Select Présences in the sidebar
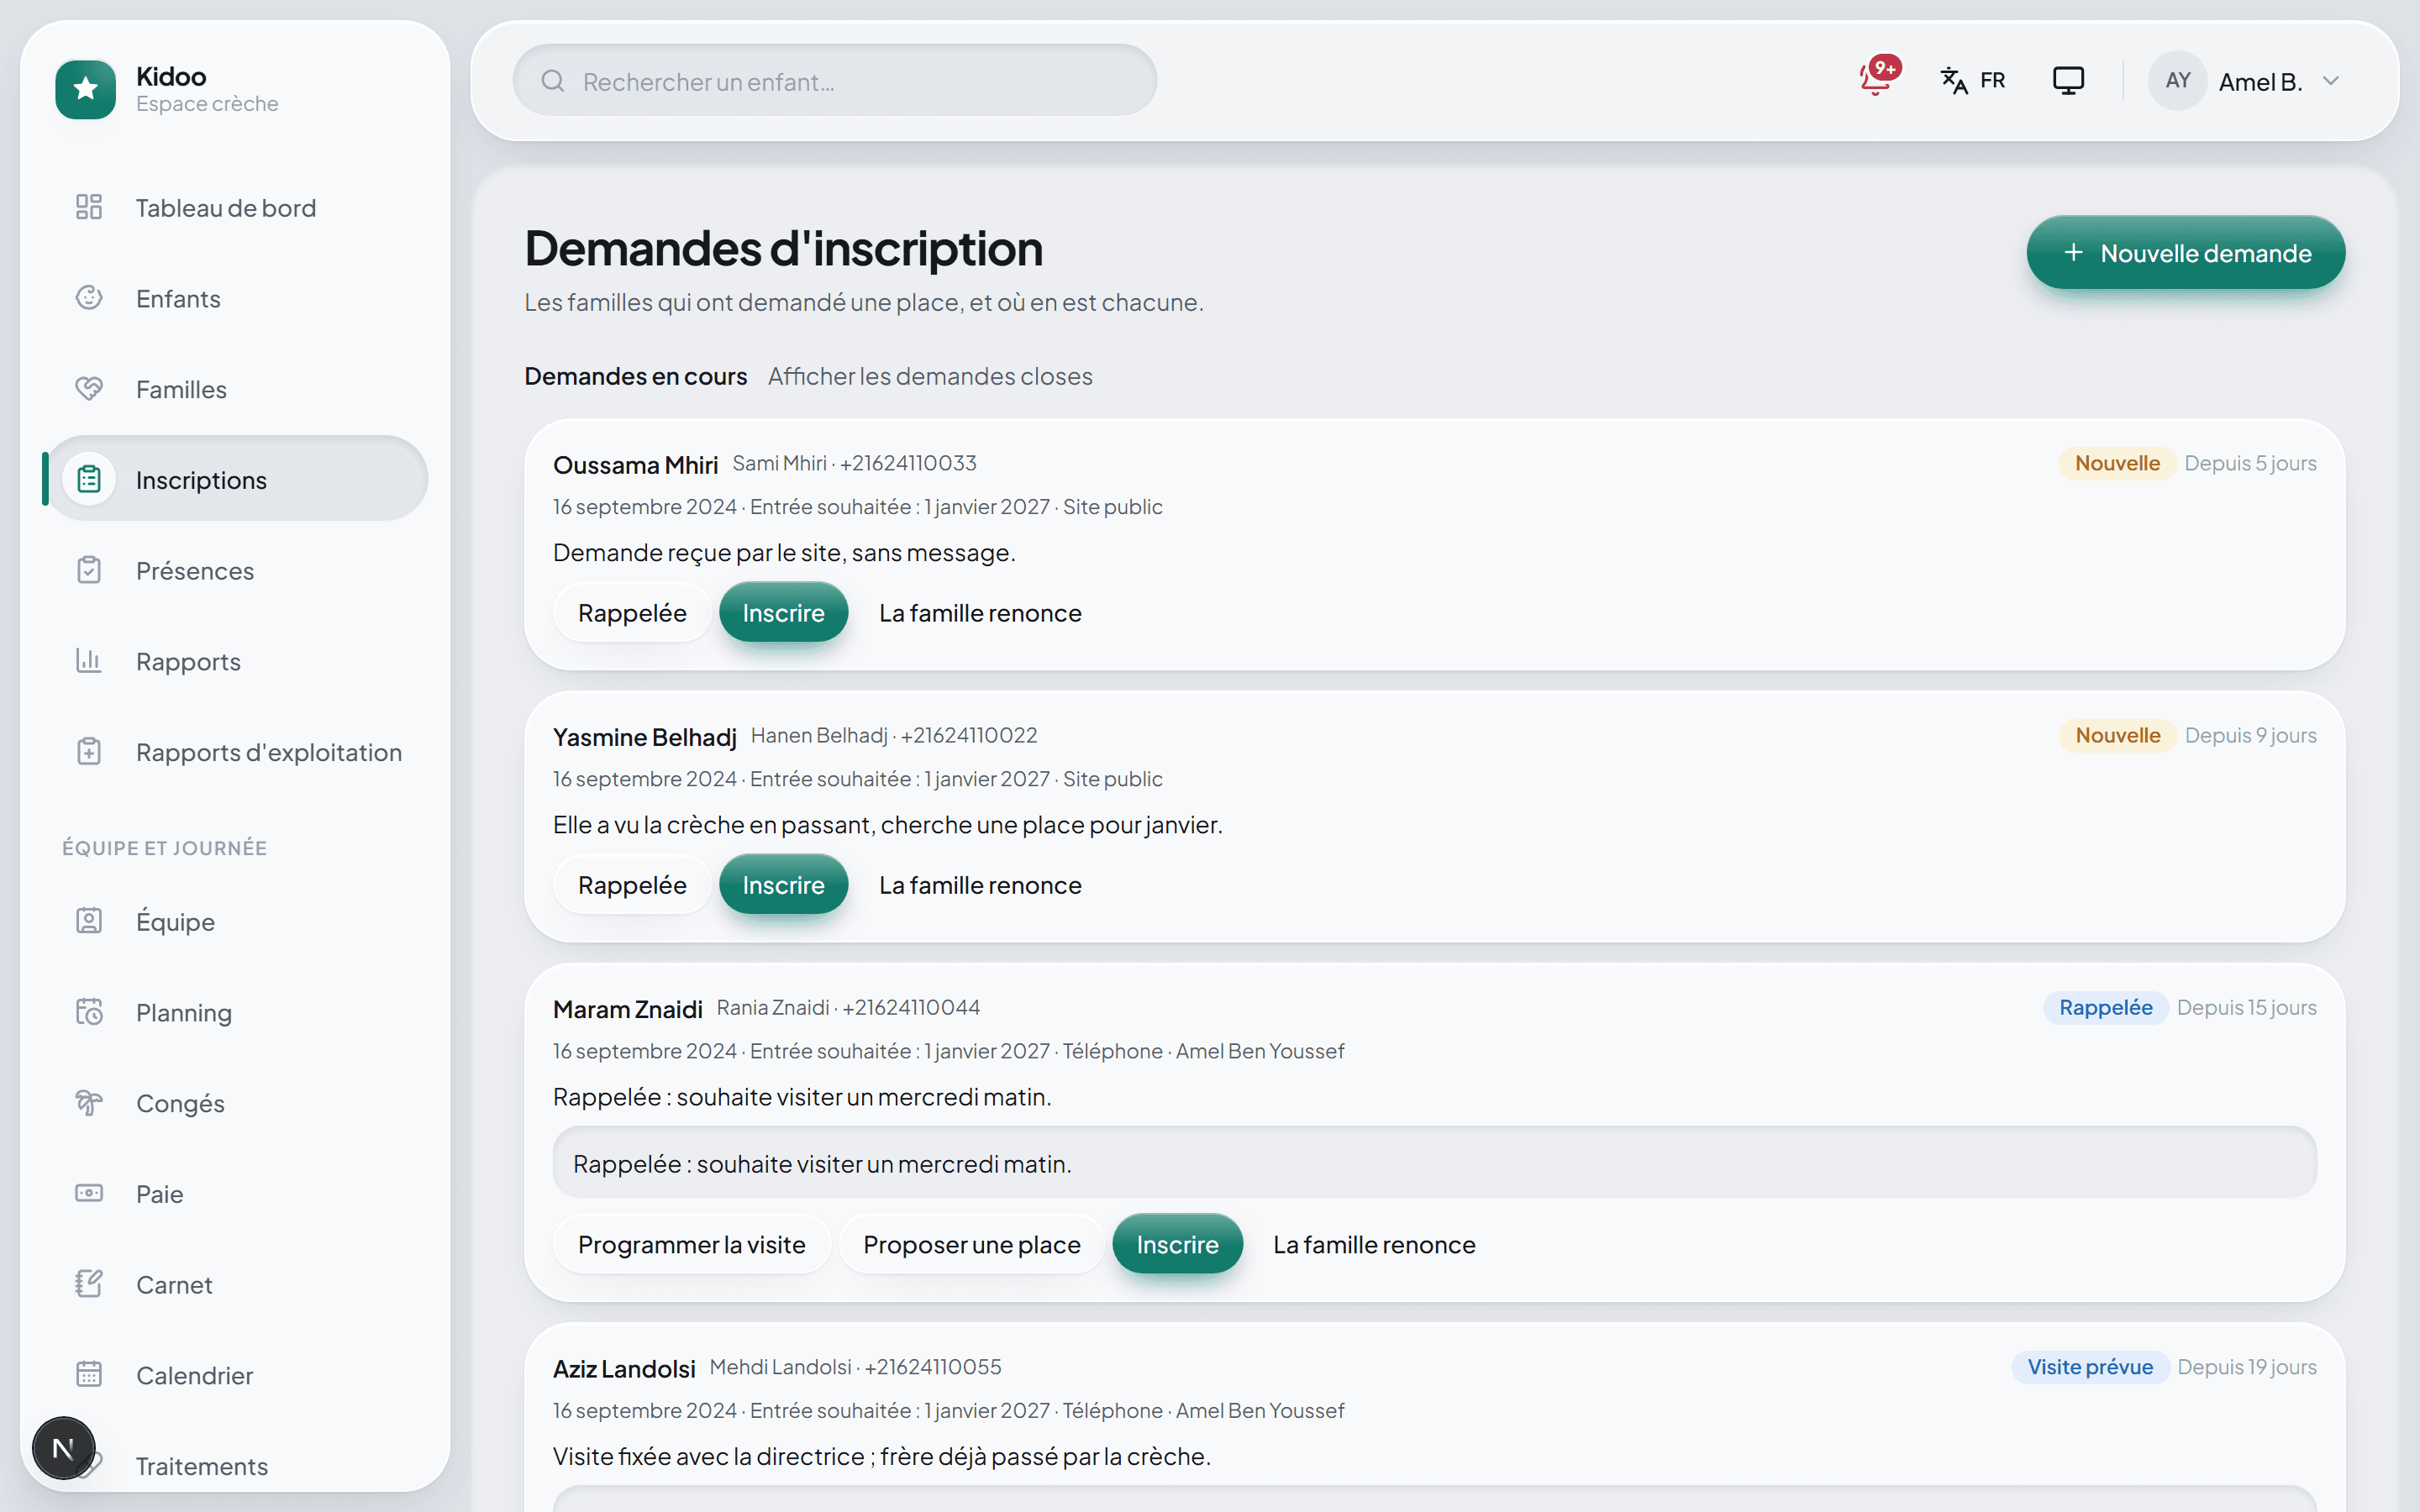Screen dimensions: 2420x1512 (236, 570)
